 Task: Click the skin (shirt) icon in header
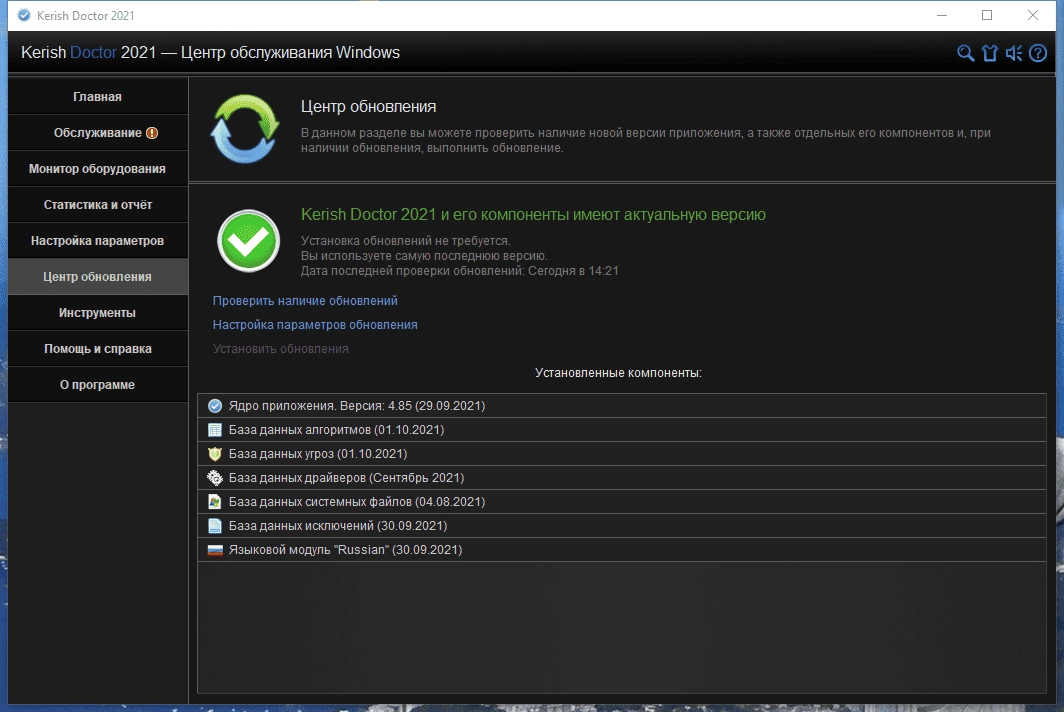point(989,53)
